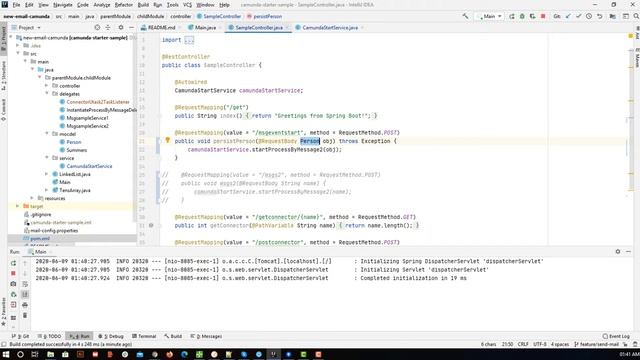Click the Rerun icon in the Run panel

pyautogui.click(x=13, y=263)
